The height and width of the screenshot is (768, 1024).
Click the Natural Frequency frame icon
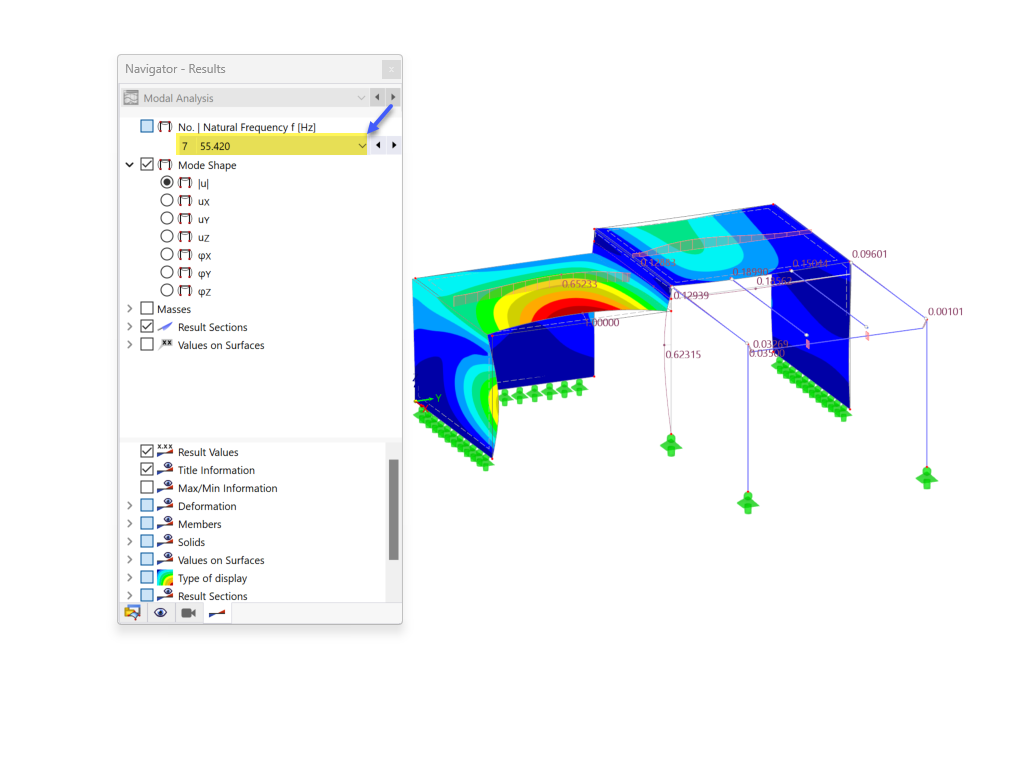pos(165,126)
